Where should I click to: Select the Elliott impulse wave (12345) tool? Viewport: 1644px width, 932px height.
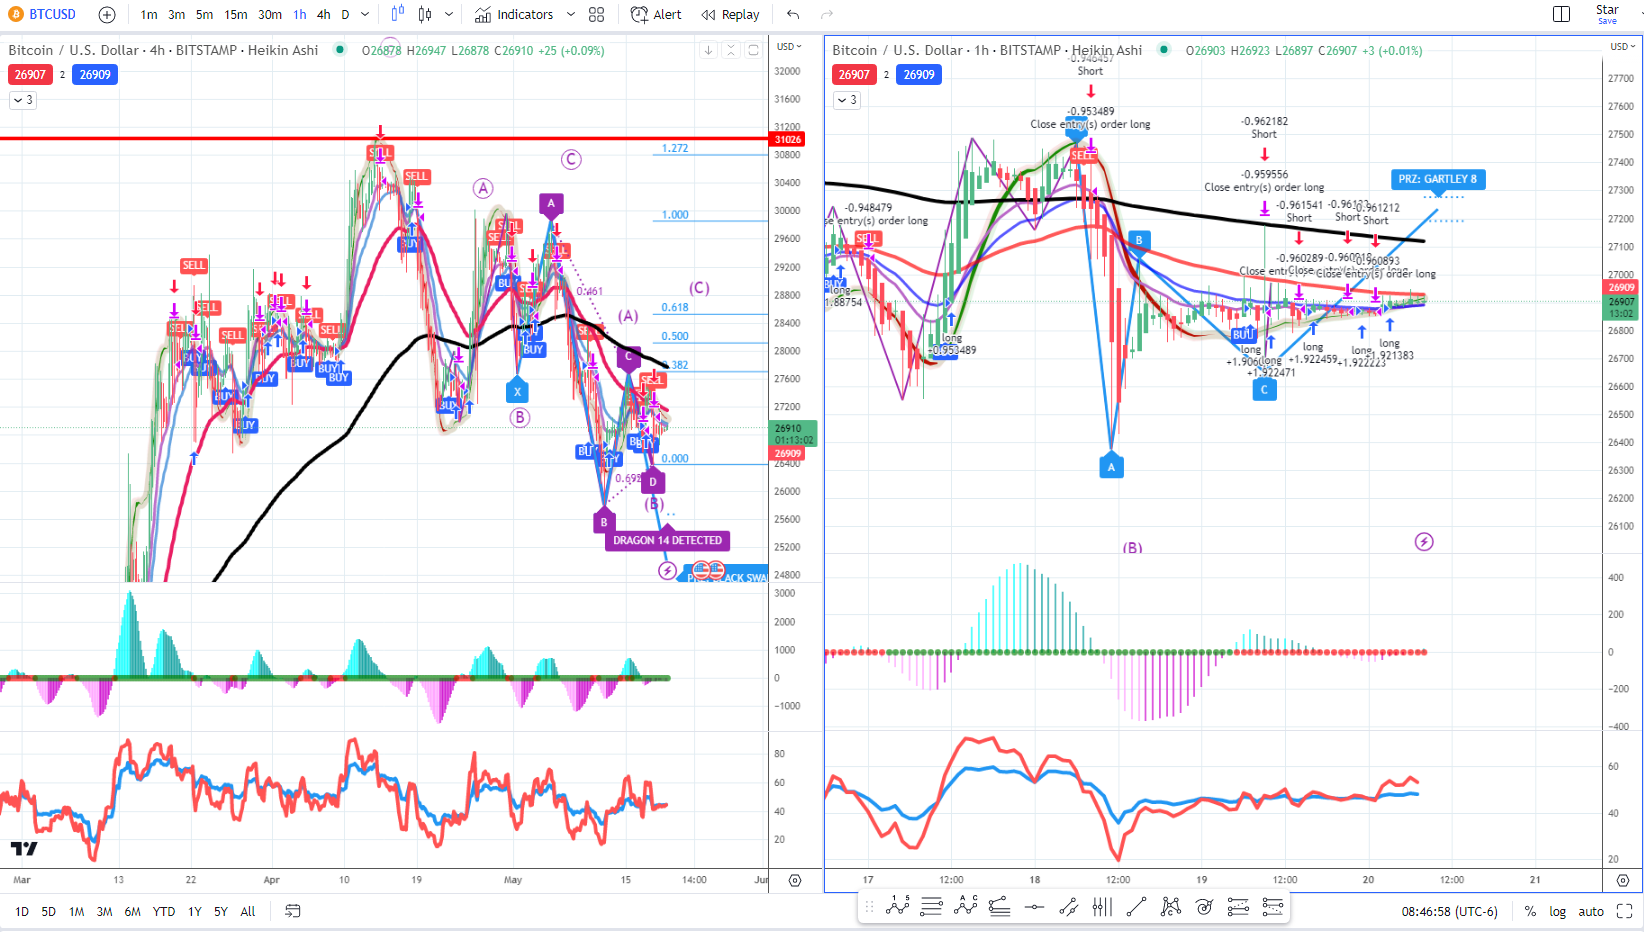tap(898, 907)
